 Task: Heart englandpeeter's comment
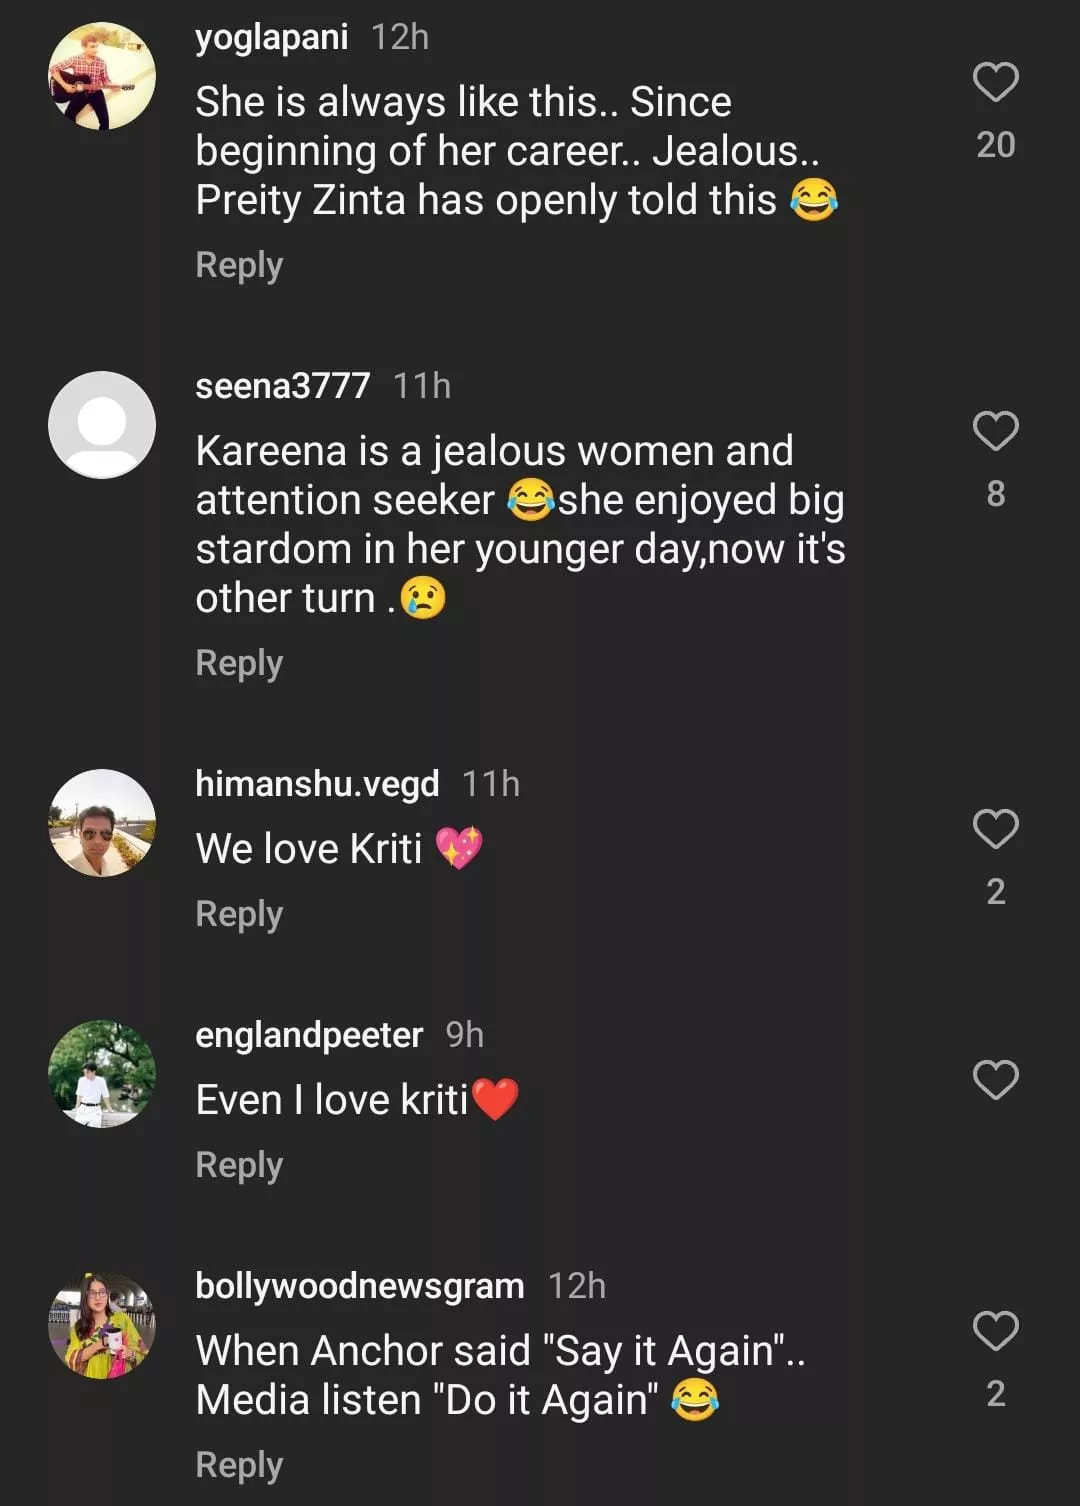click(995, 1081)
